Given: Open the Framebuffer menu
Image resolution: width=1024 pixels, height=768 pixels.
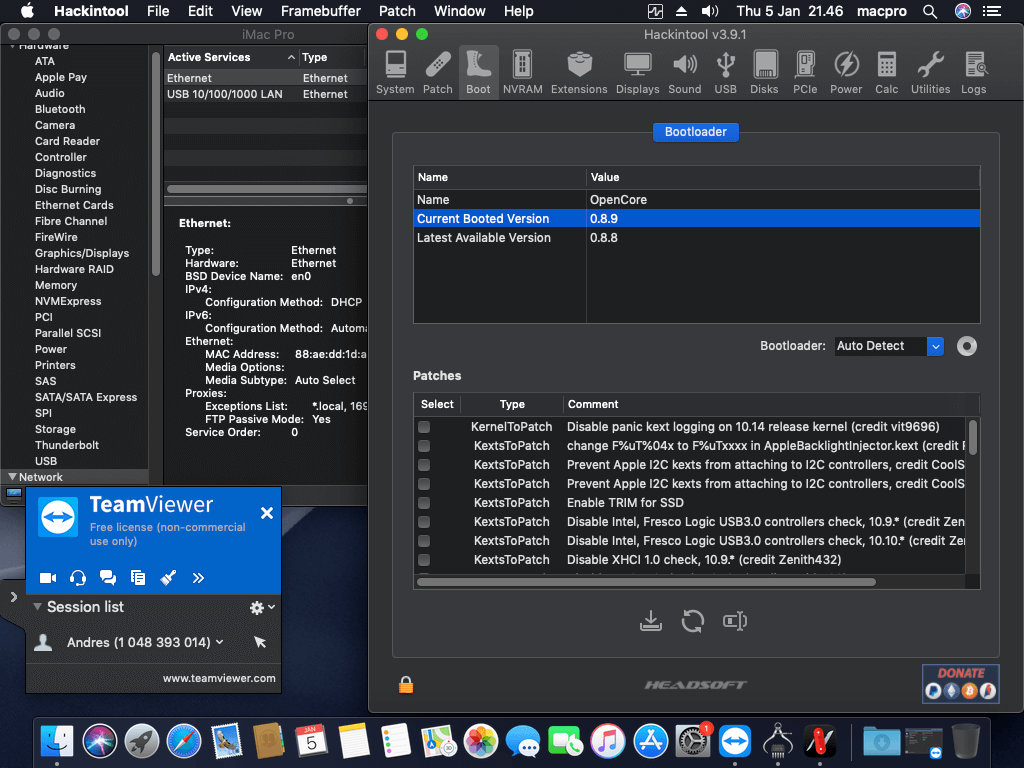Looking at the screenshot, I should [x=321, y=11].
